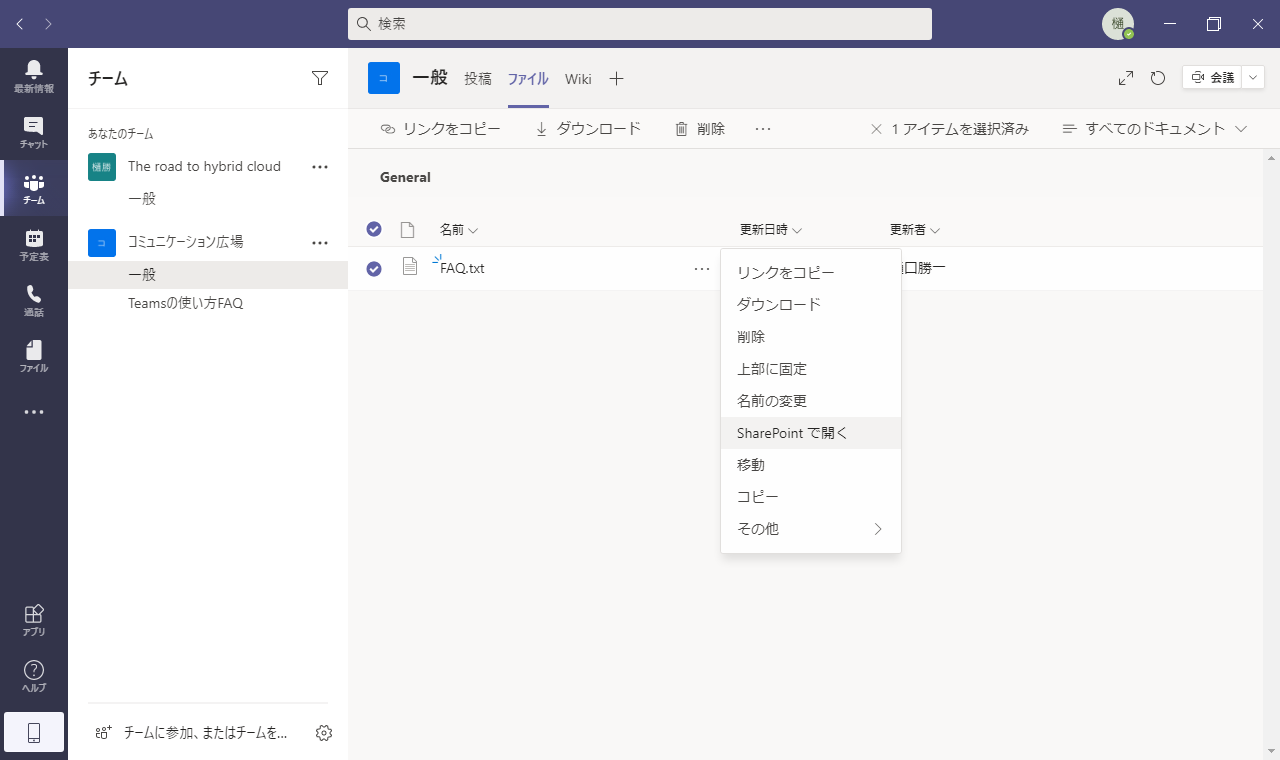The height and width of the screenshot is (760, 1280).
Task: Choose 削除 in the context menu
Action: pos(811,337)
